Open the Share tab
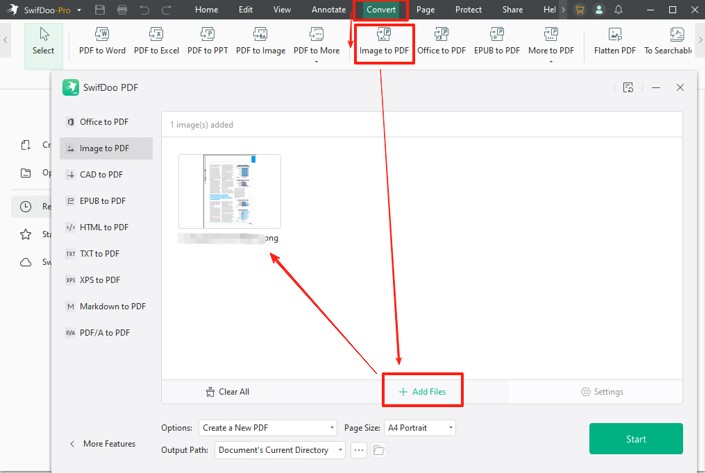 tap(513, 9)
